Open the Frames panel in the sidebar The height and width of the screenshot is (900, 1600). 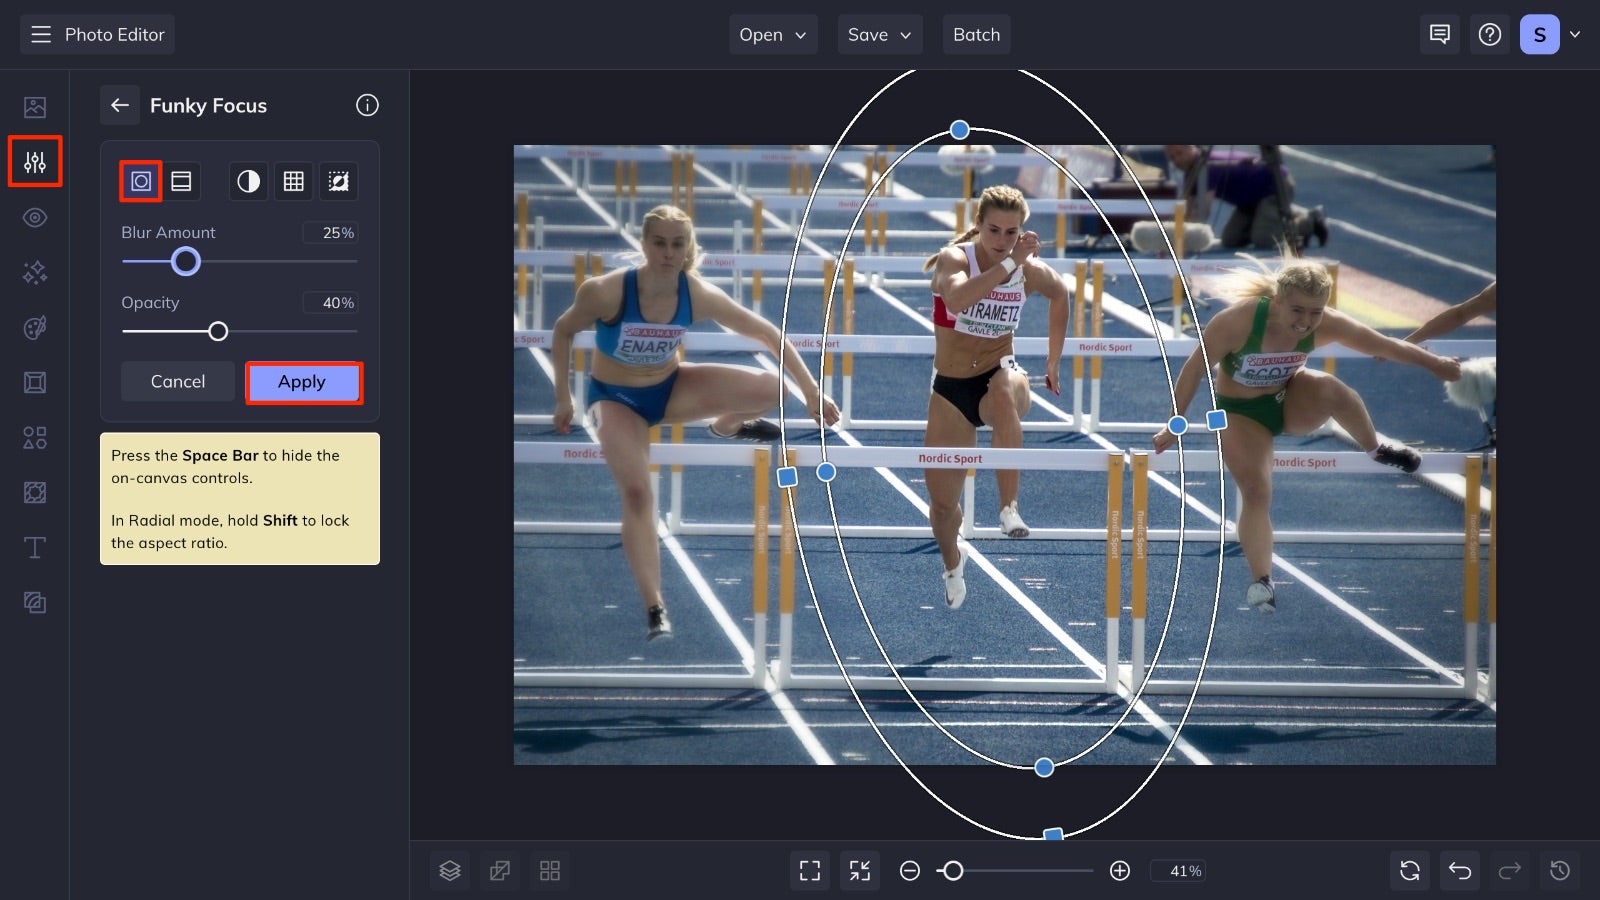[35, 382]
